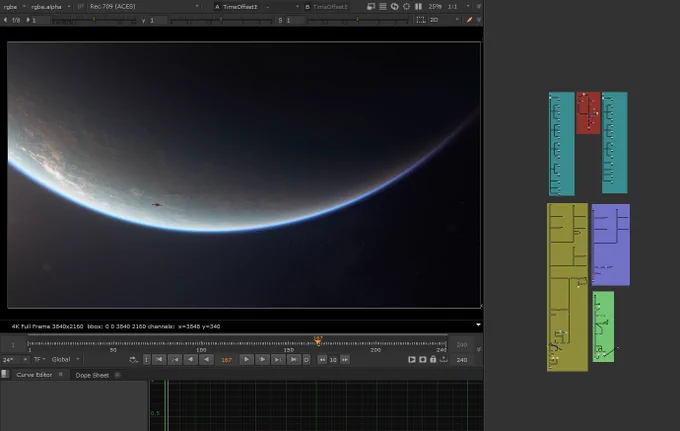The height and width of the screenshot is (431, 680).
Task: Click the pane menu icon left of Curve Editor
Action: pos(5,374)
